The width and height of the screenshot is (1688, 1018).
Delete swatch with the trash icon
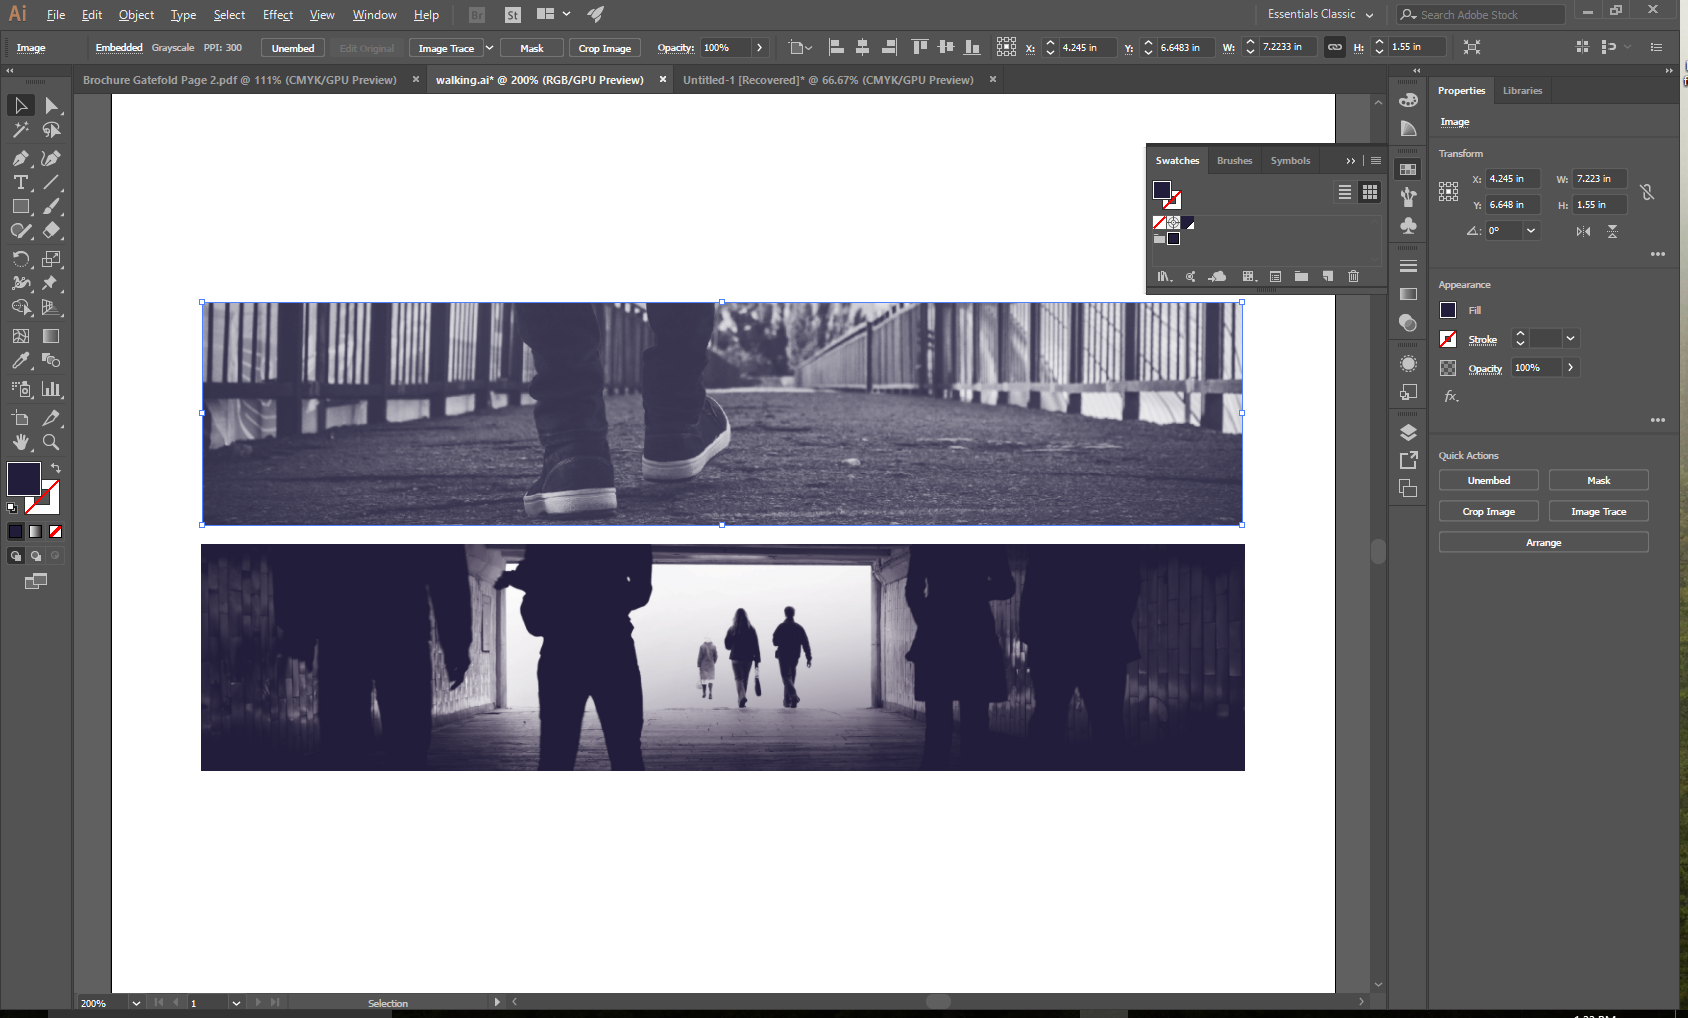point(1353,276)
